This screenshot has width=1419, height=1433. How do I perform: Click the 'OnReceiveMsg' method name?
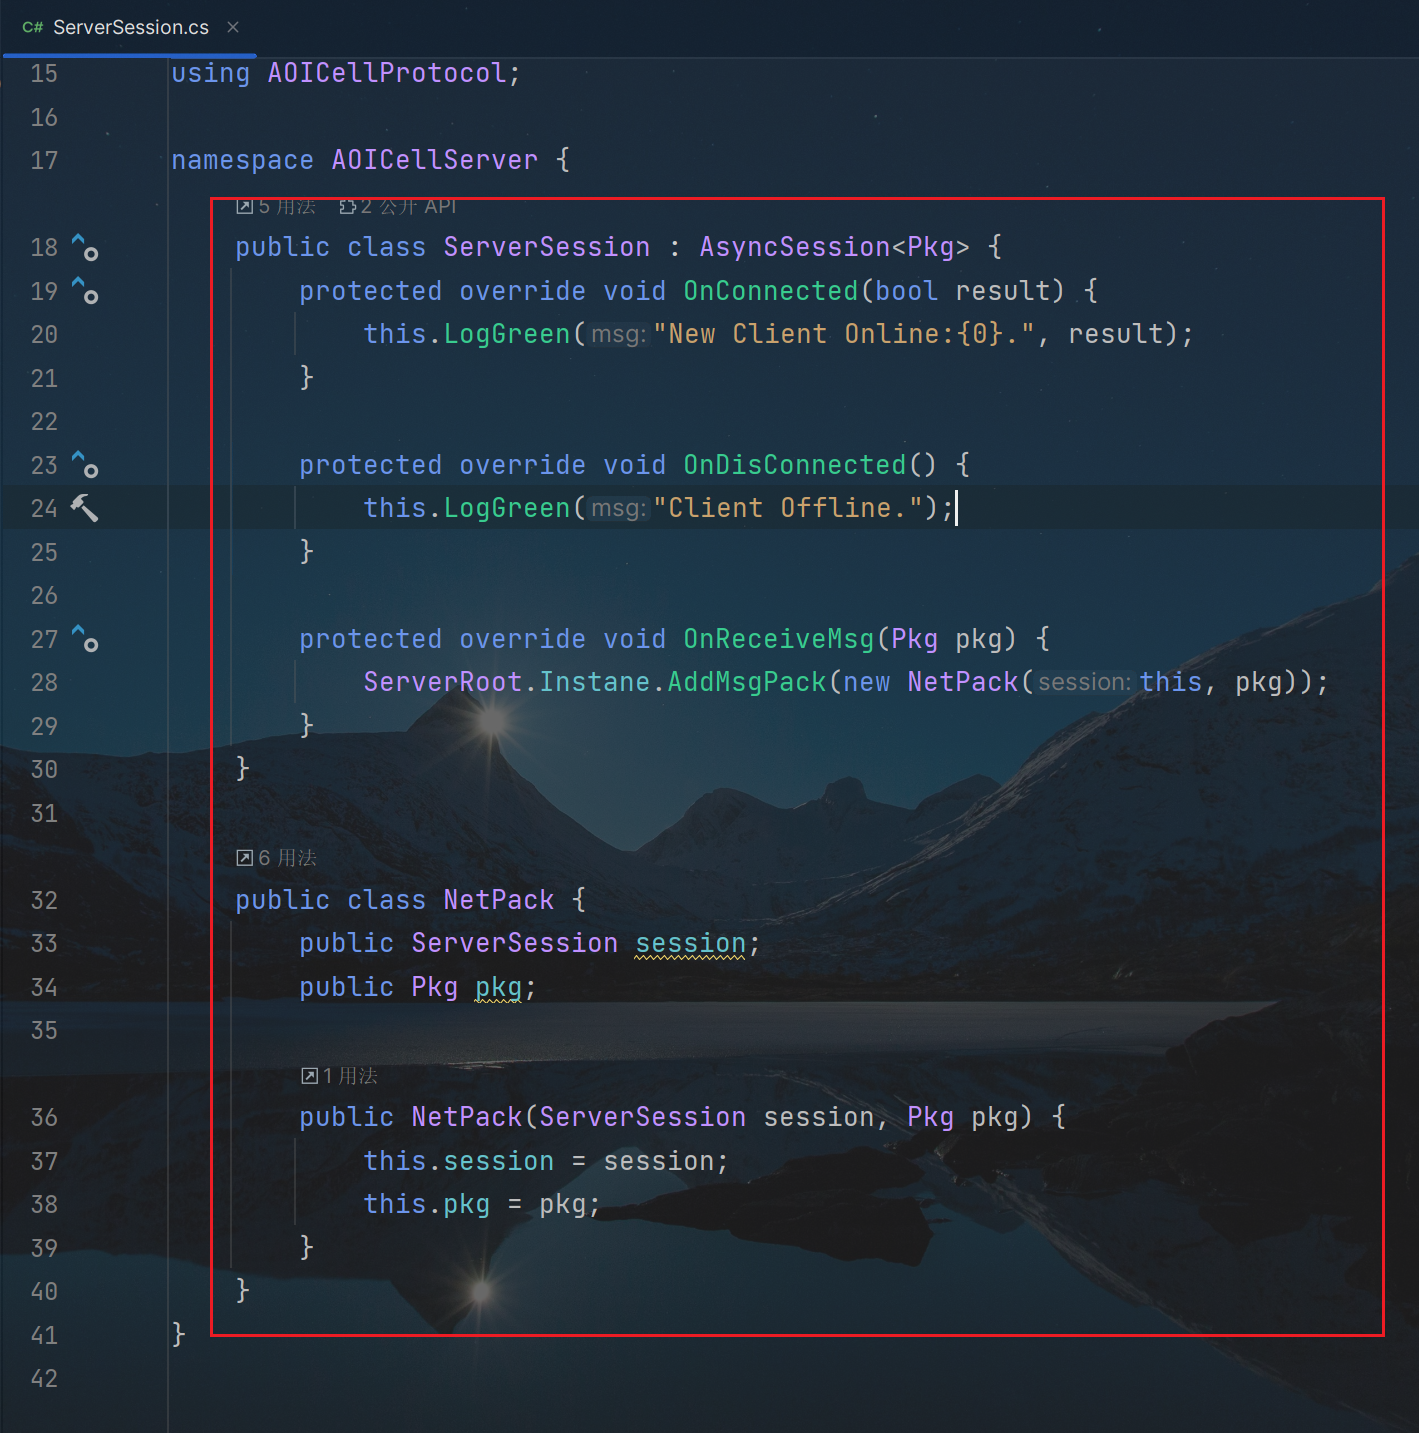click(779, 639)
